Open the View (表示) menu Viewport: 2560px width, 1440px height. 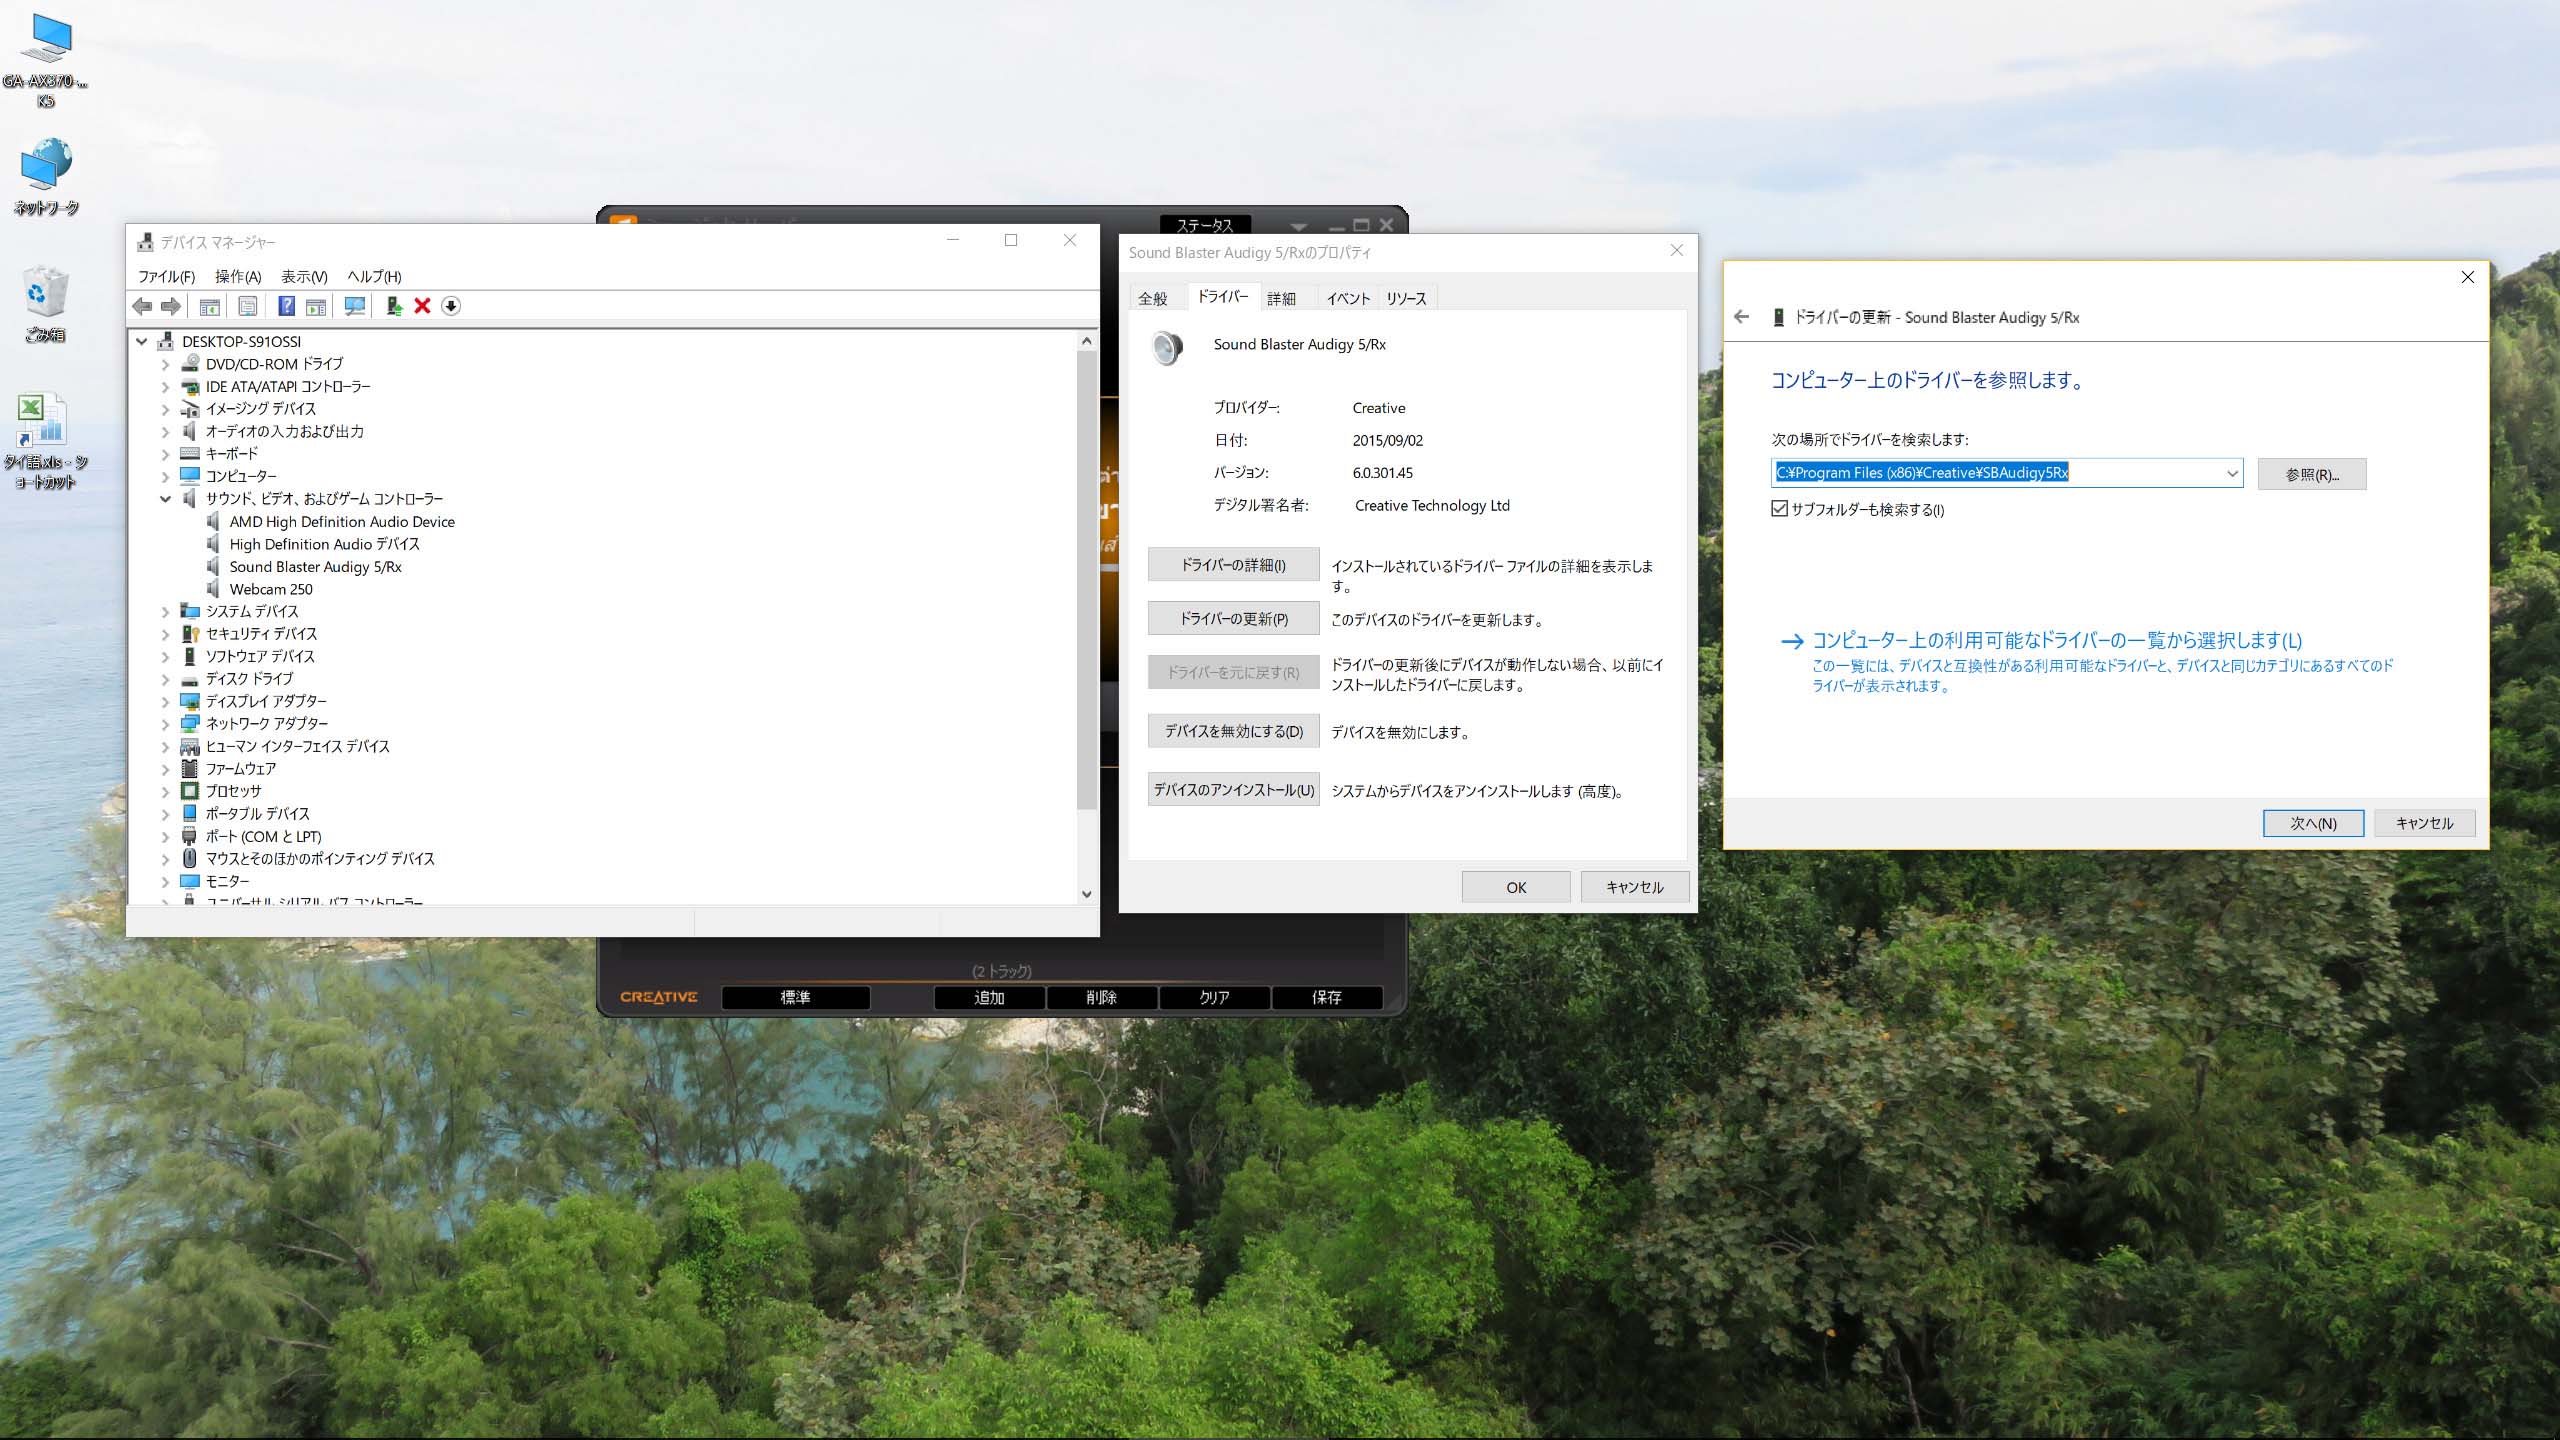tap(304, 277)
